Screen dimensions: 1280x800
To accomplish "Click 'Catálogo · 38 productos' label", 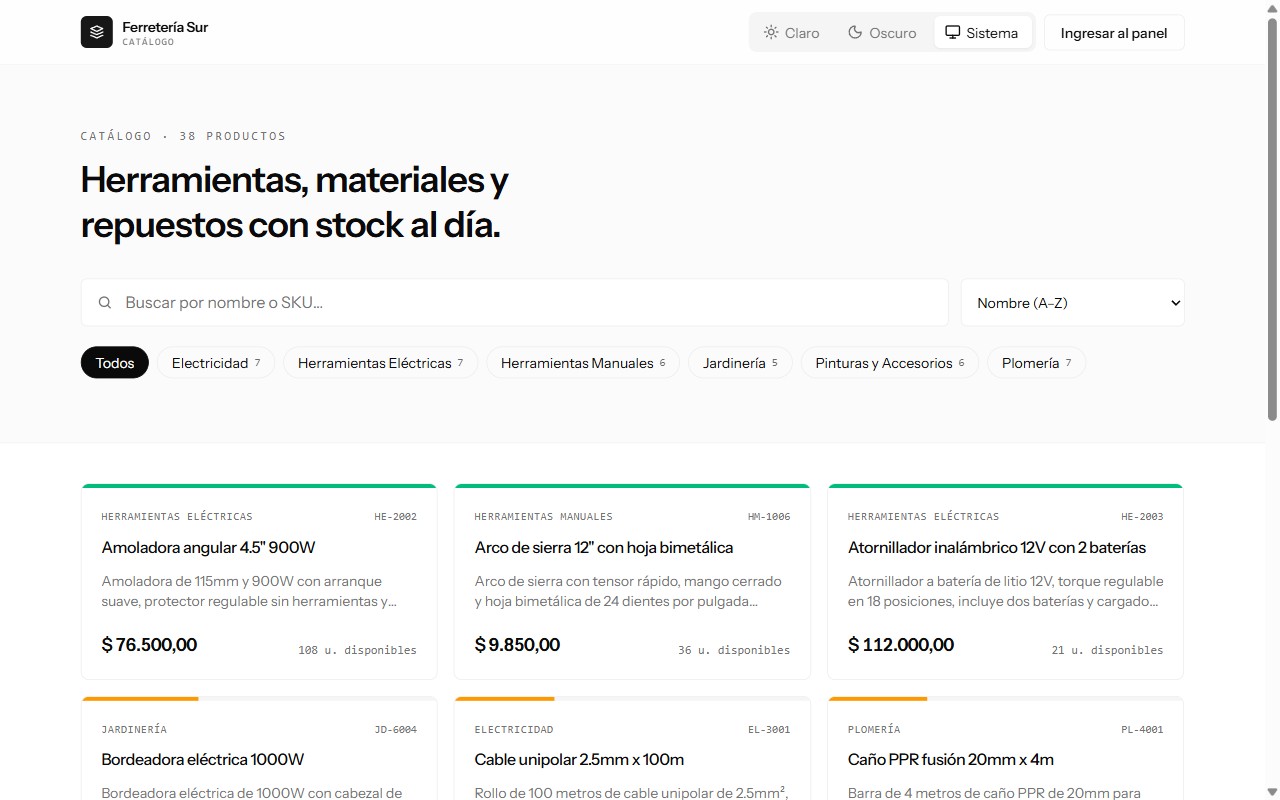I will [x=183, y=136].
